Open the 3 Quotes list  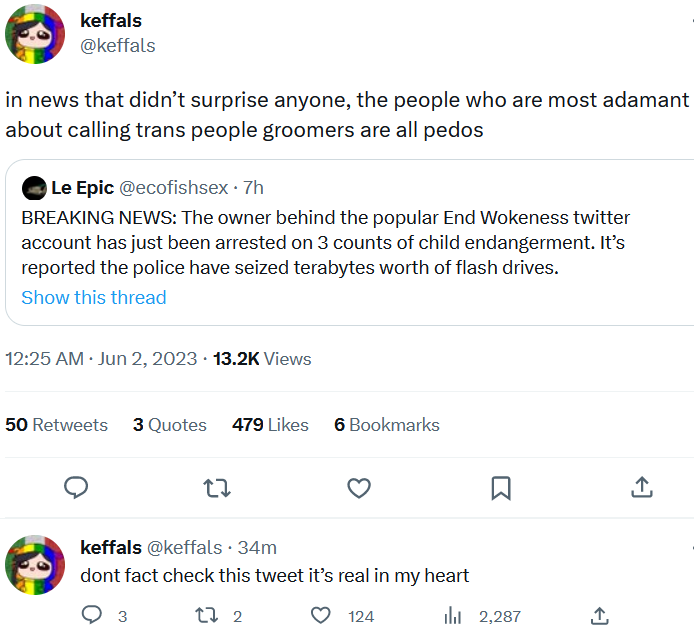[170, 425]
